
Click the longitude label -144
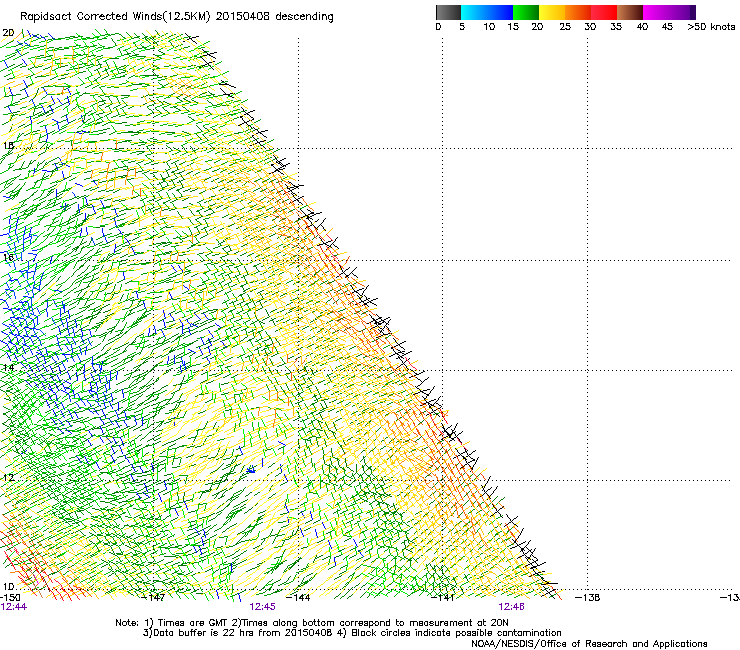tap(299, 598)
